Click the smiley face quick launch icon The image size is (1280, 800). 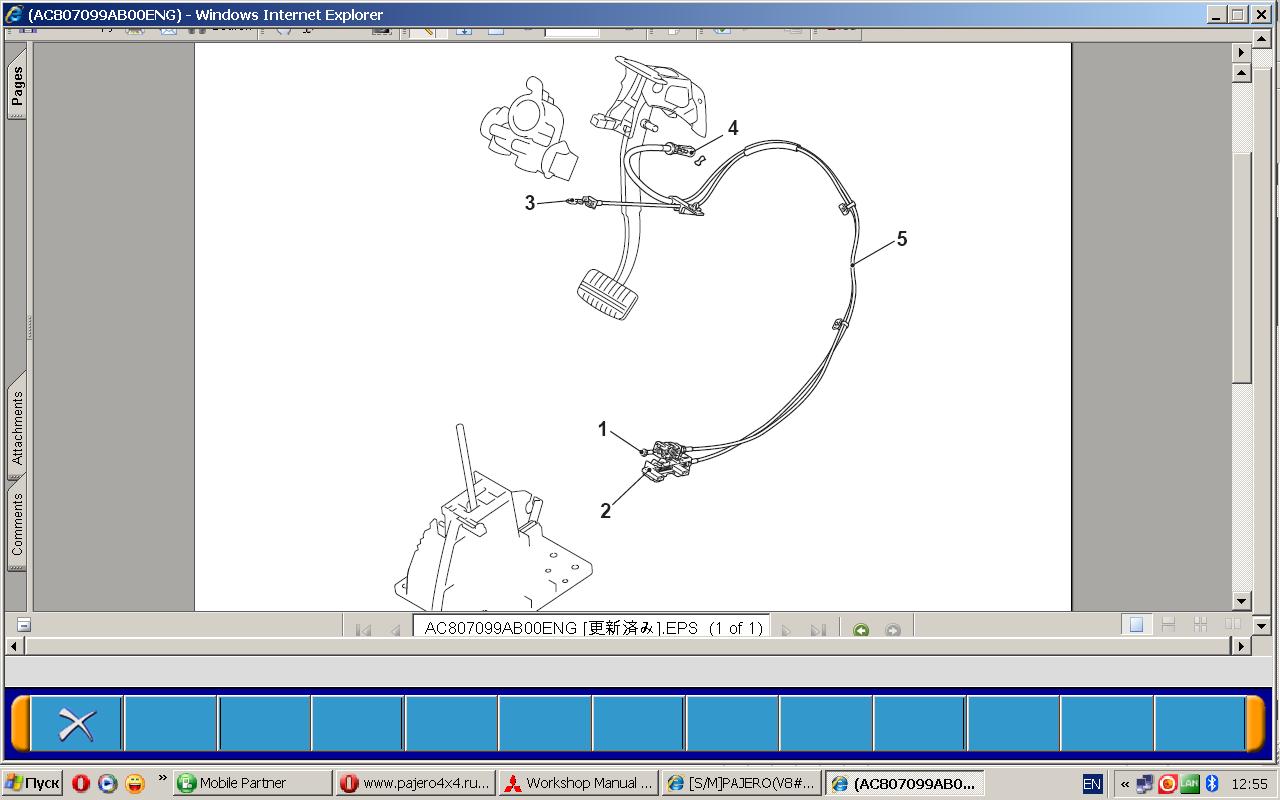point(135,783)
